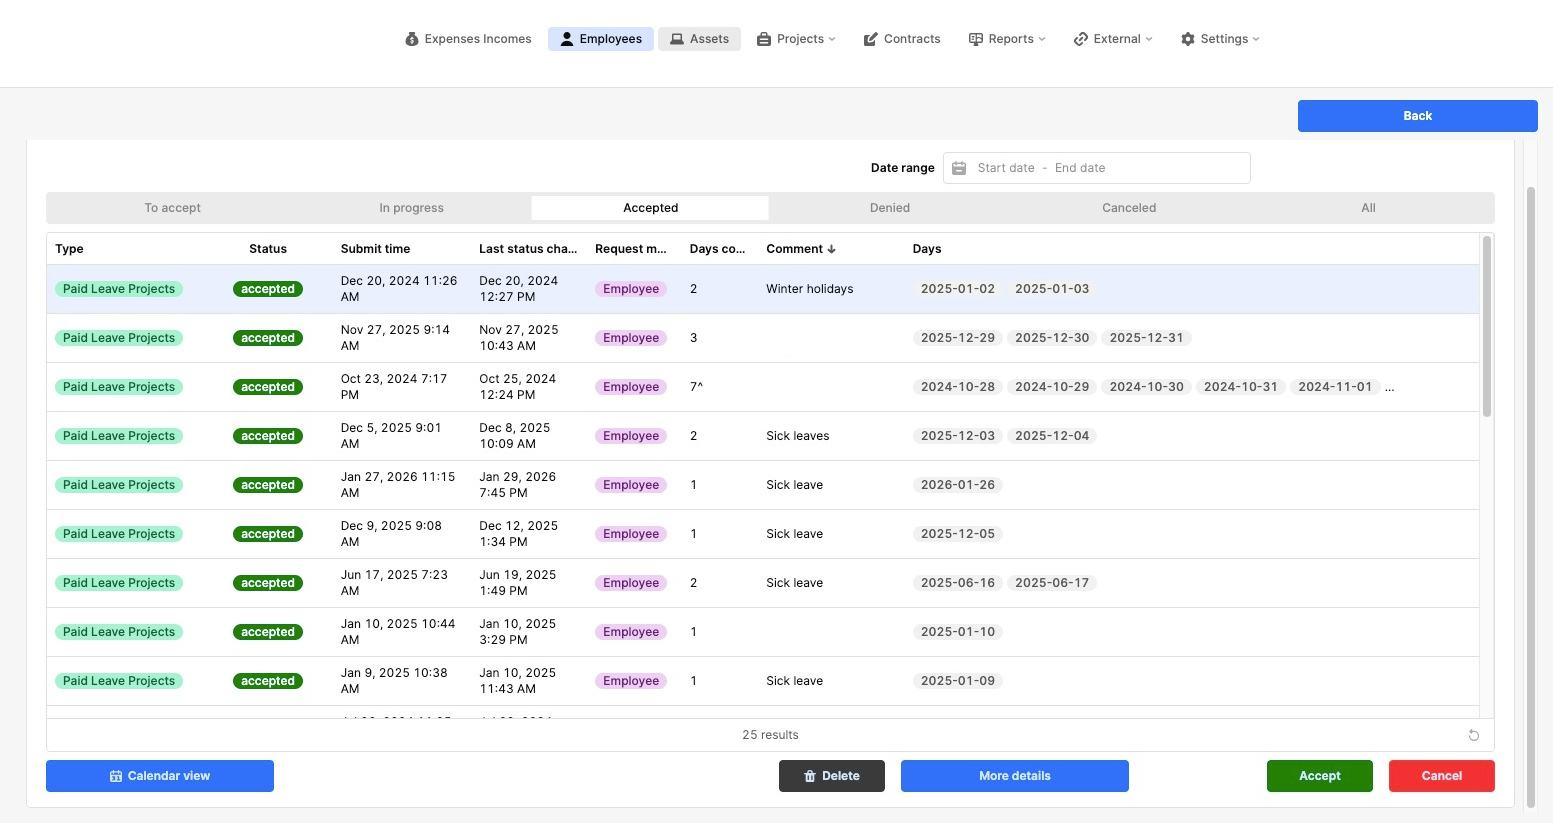Click the calendar icon on Calendar view button

[114, 775]
